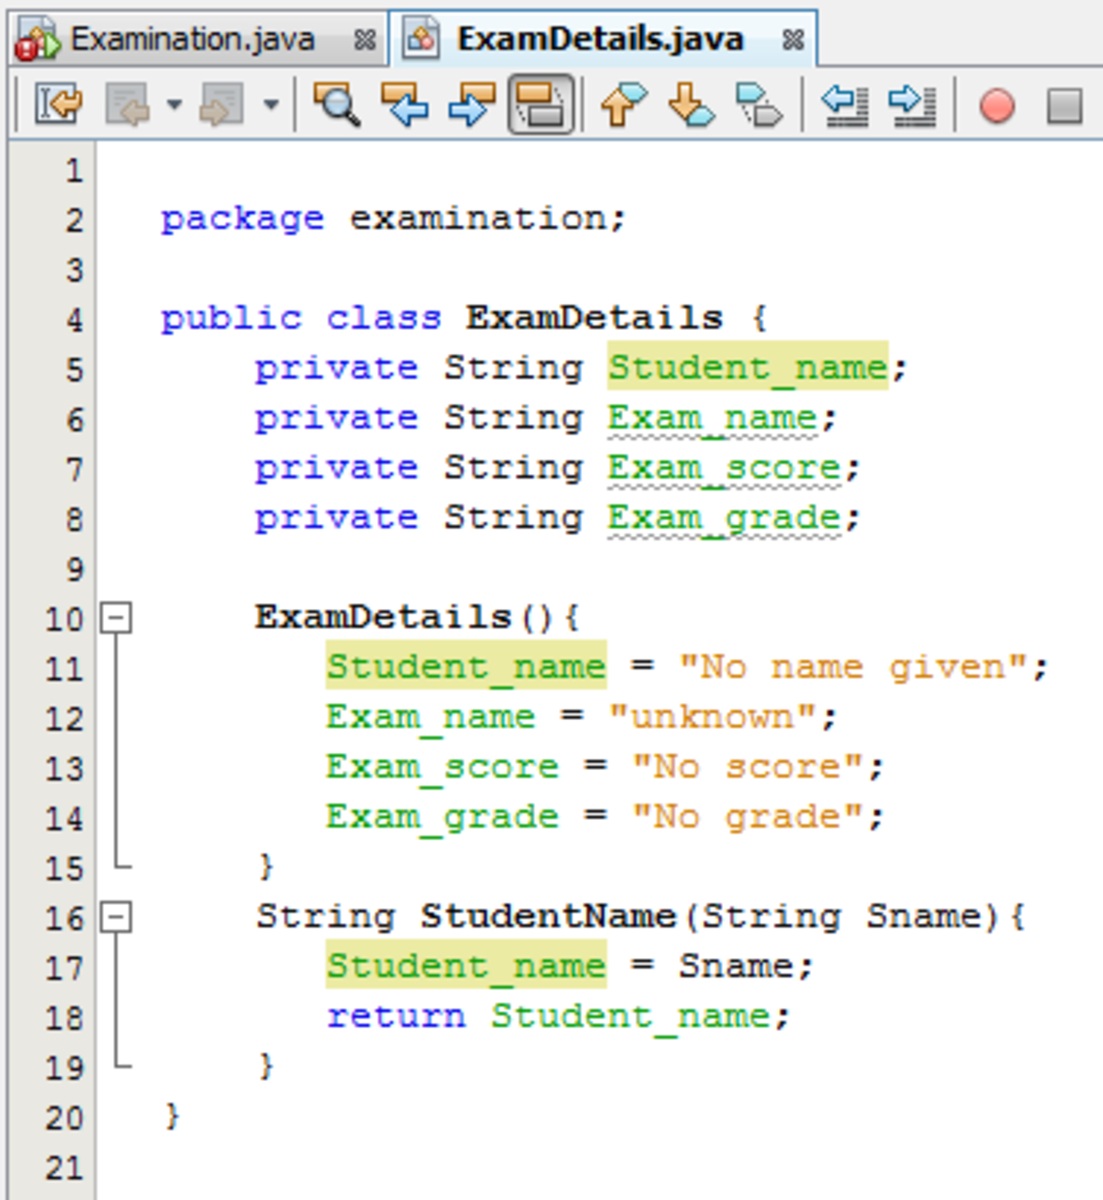Close the Examination.java tab

[x=365, y=40]
